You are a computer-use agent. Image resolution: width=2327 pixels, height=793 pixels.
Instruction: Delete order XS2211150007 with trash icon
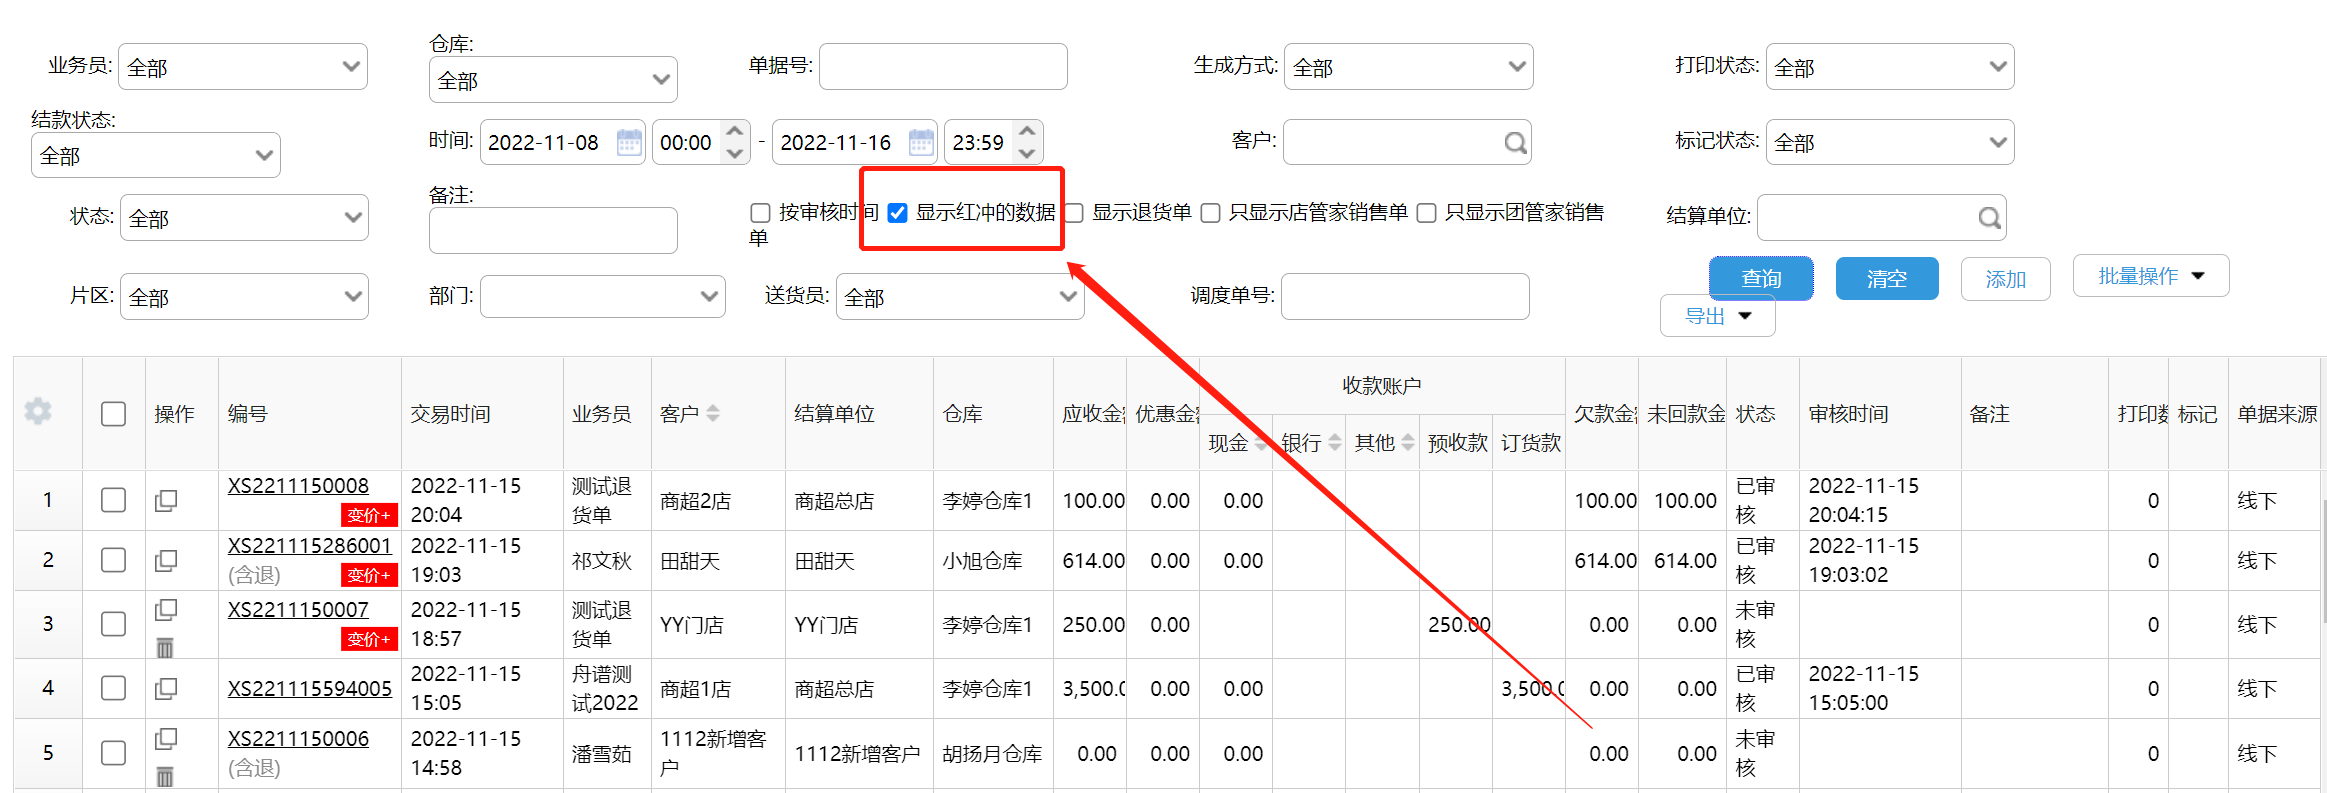pyautogui.click(x=165, y=647)
